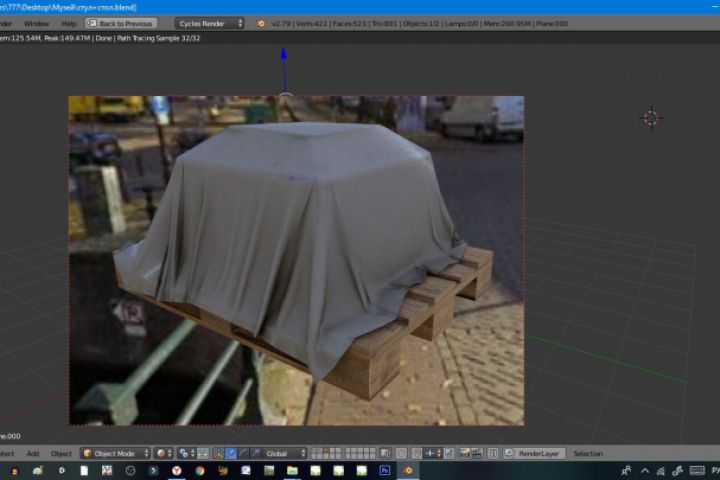Open File Explorer folder icon in taskbar
The height and width of the screenshot is (480, 720).
coord(292,470)
